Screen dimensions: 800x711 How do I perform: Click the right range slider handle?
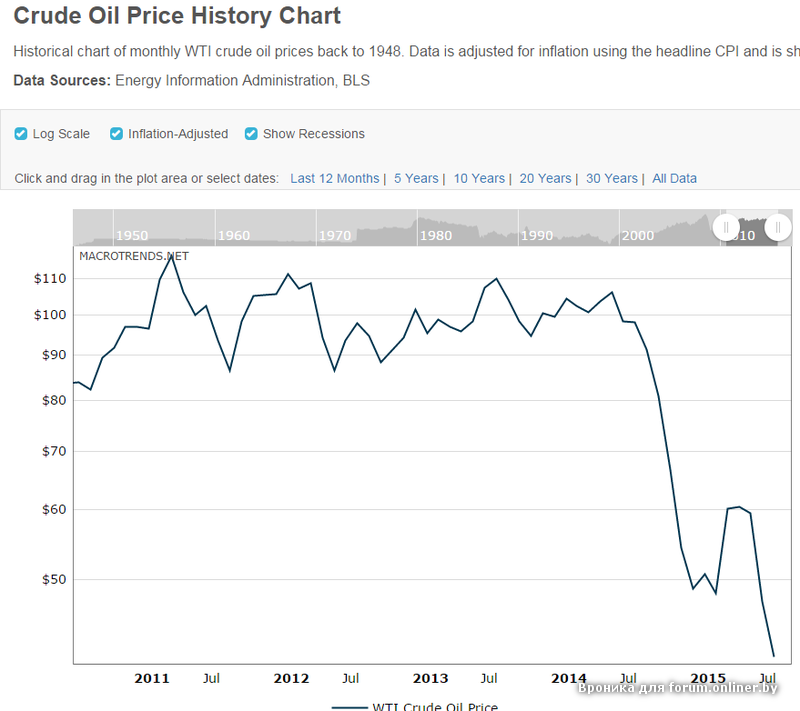(x=778, y=227)
